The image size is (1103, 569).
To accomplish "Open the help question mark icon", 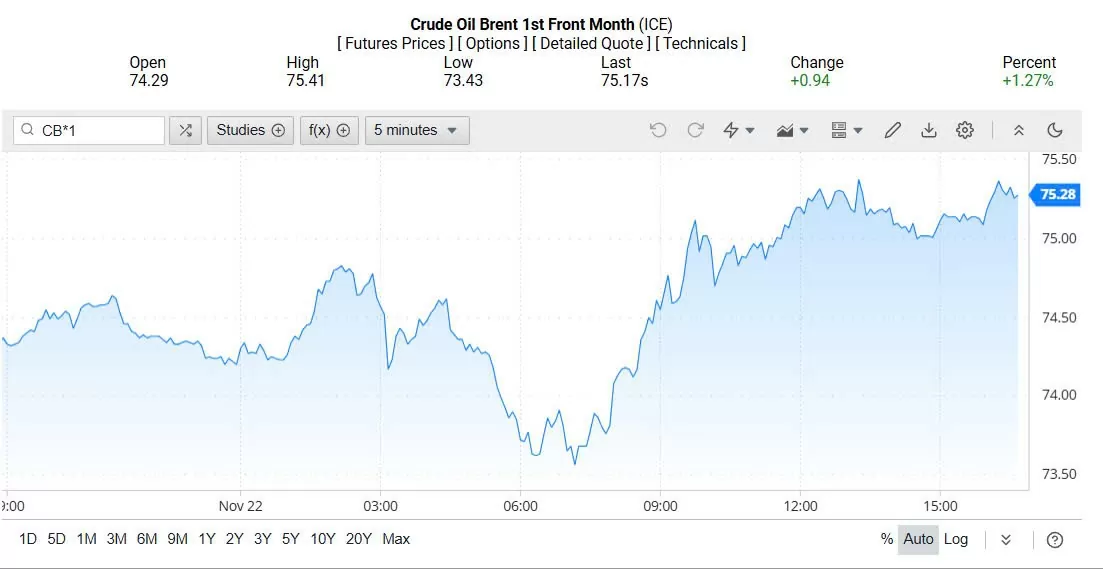I will [x=1054, y=540].
